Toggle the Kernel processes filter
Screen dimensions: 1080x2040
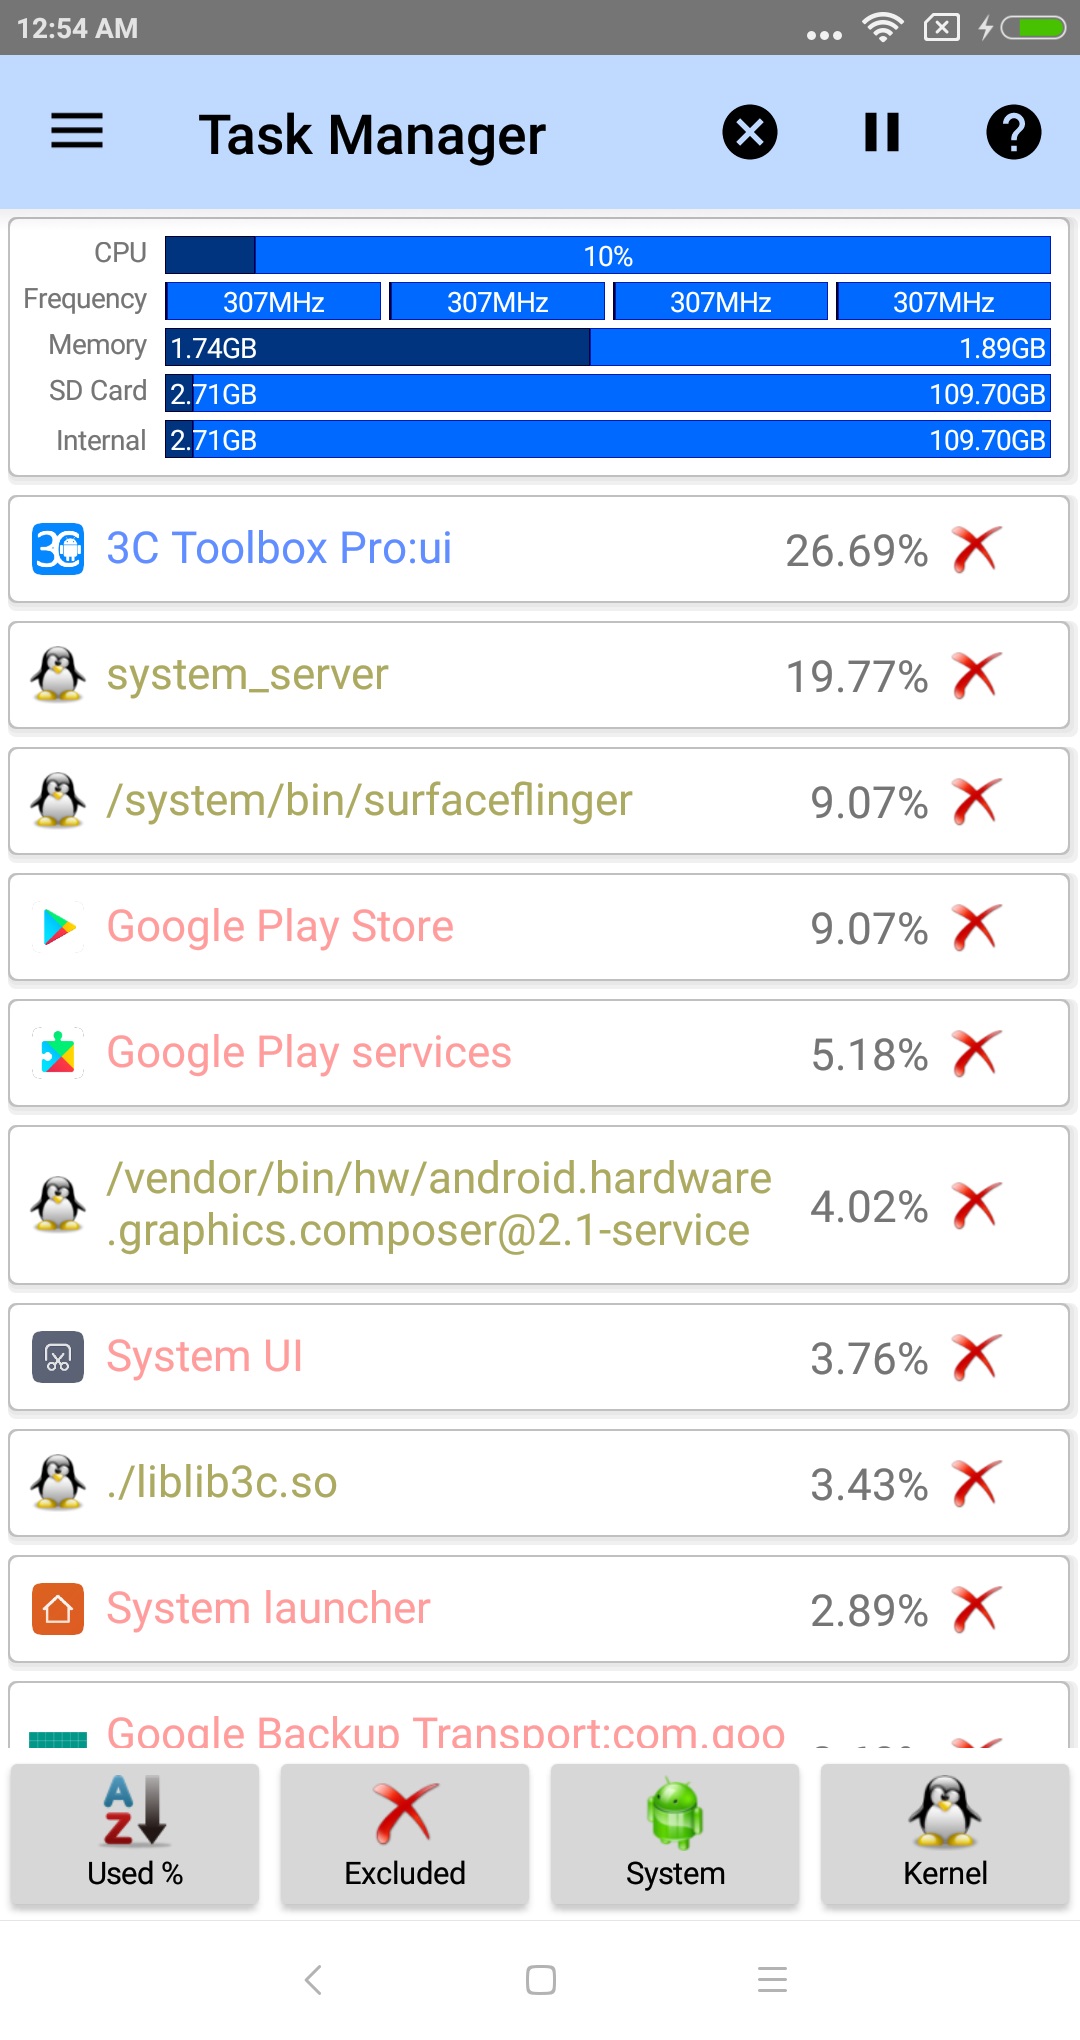pyautogui.click(x=945, y=1835)
